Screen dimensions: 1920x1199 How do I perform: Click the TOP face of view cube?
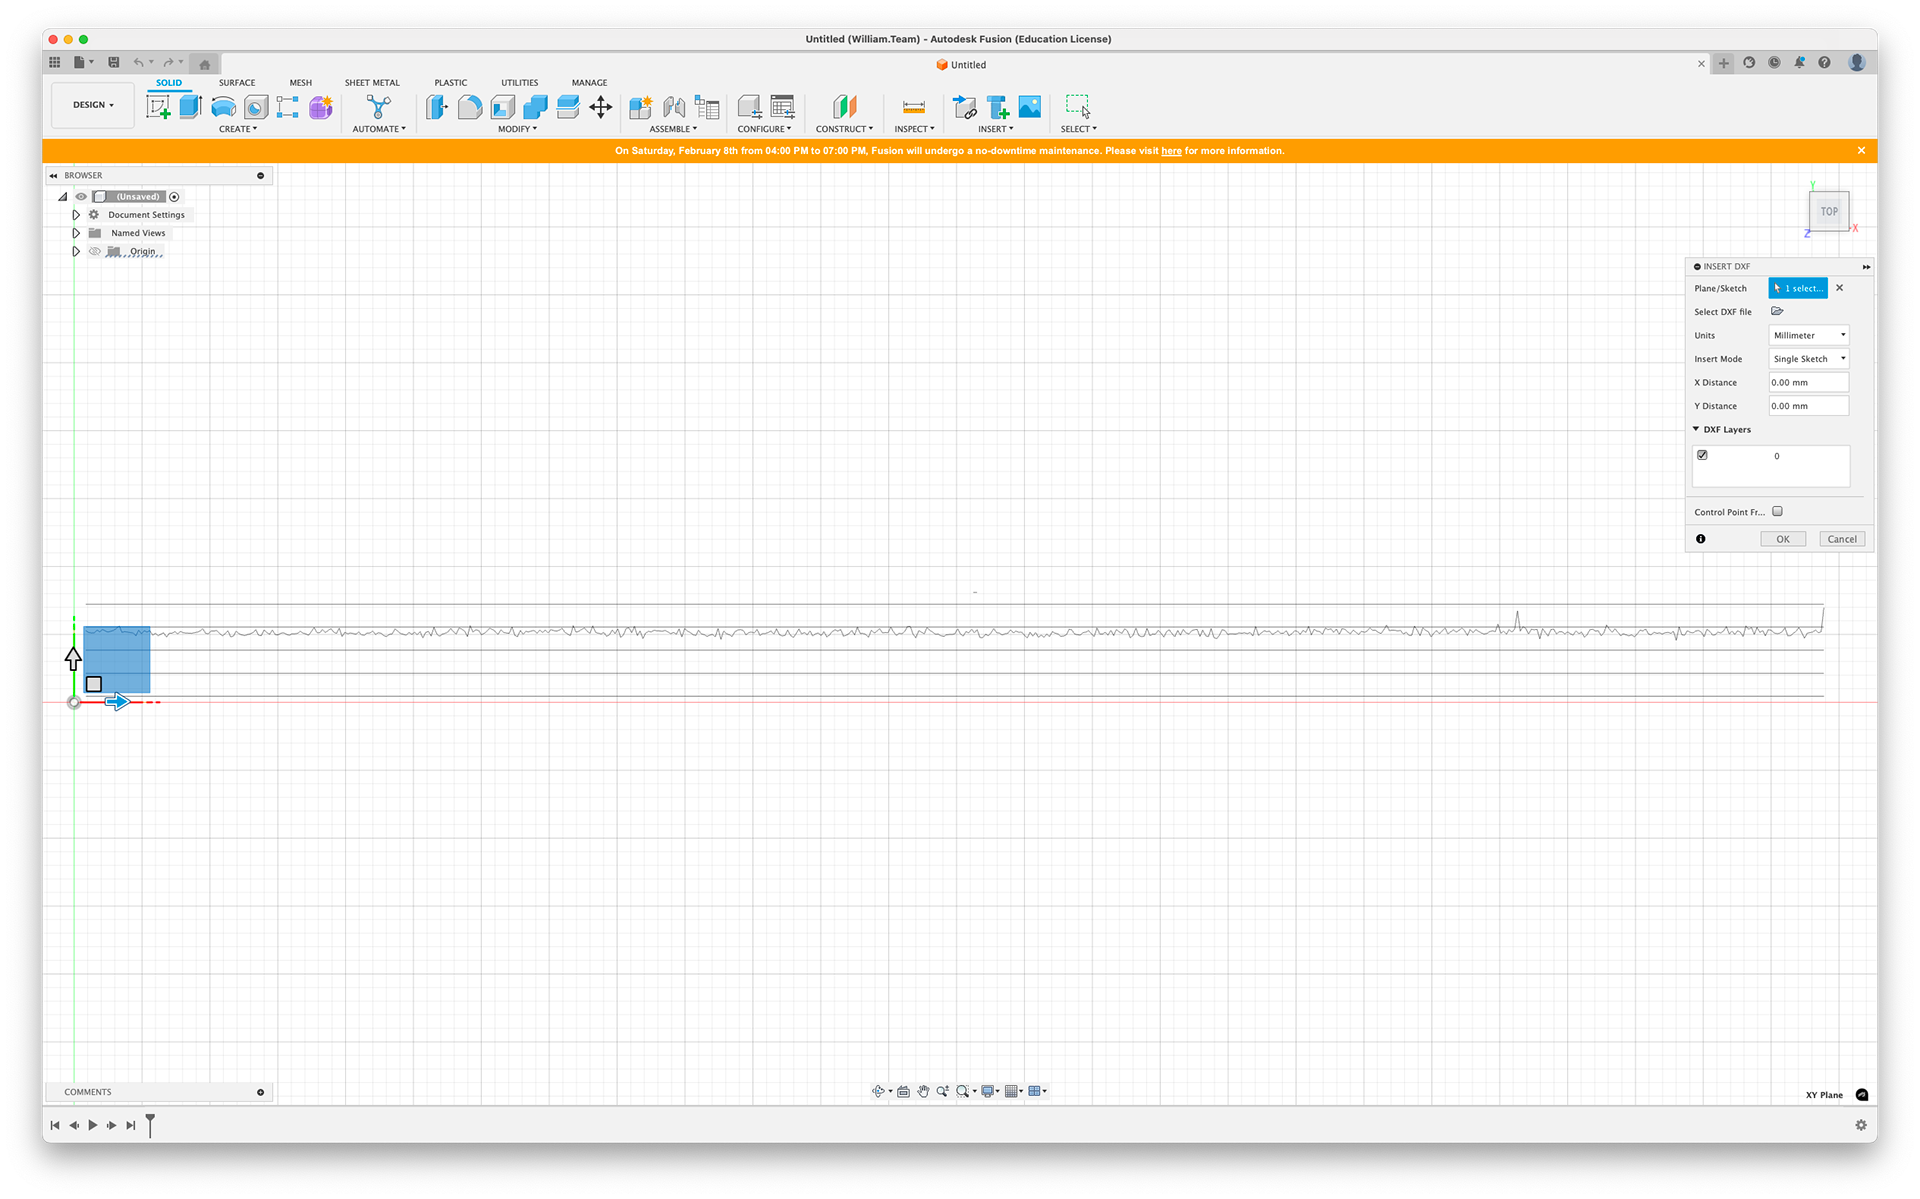click(x=1829, y=211)
